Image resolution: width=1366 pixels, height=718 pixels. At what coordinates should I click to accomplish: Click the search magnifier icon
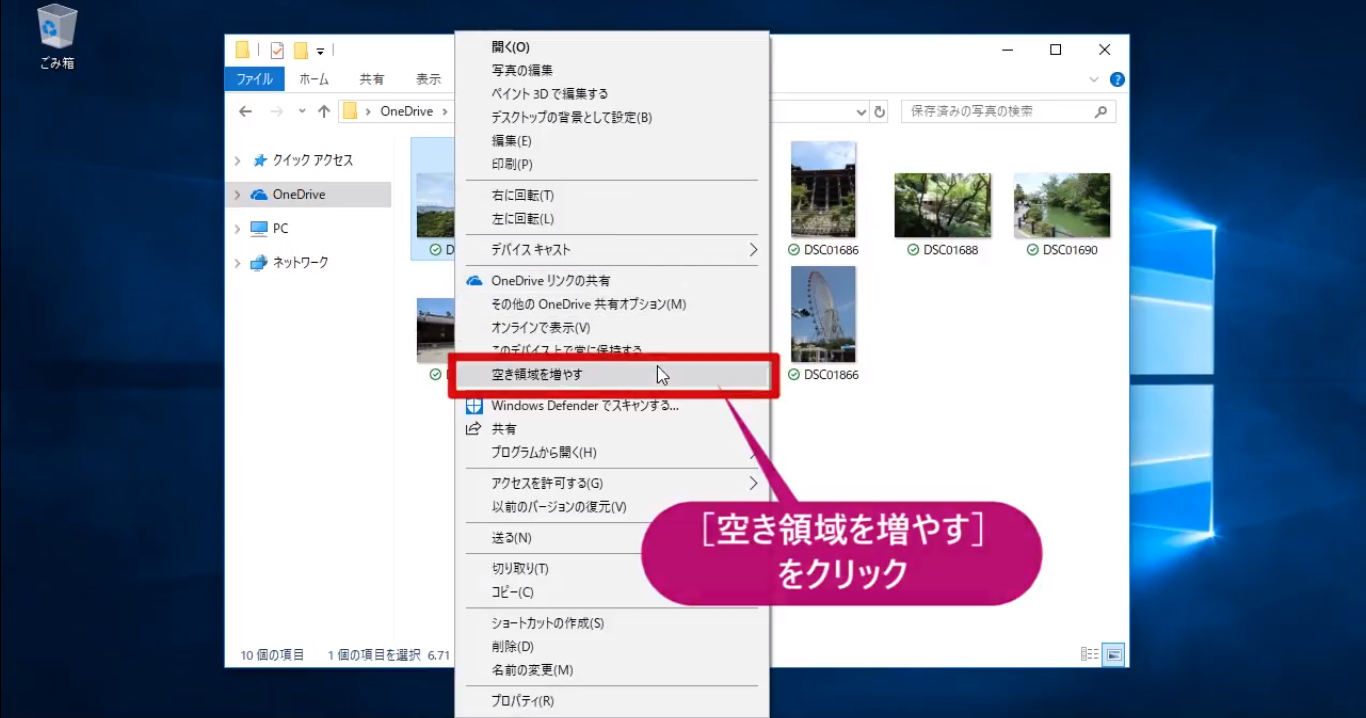point(1101,111)
